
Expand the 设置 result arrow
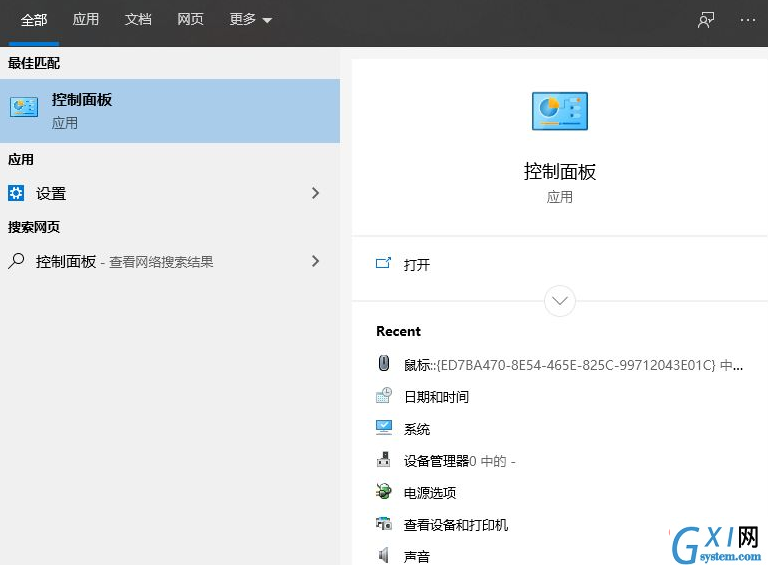pyautogui.click(x=315, y=193)
